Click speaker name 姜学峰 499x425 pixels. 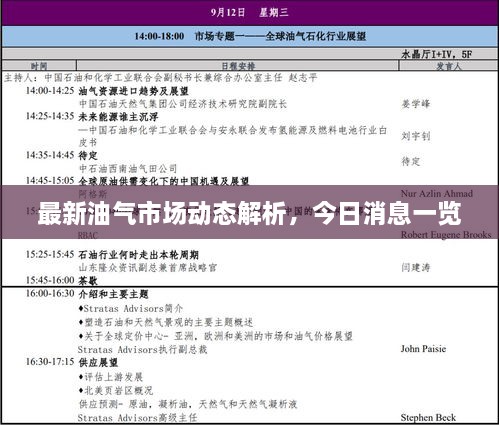(416, 104)
